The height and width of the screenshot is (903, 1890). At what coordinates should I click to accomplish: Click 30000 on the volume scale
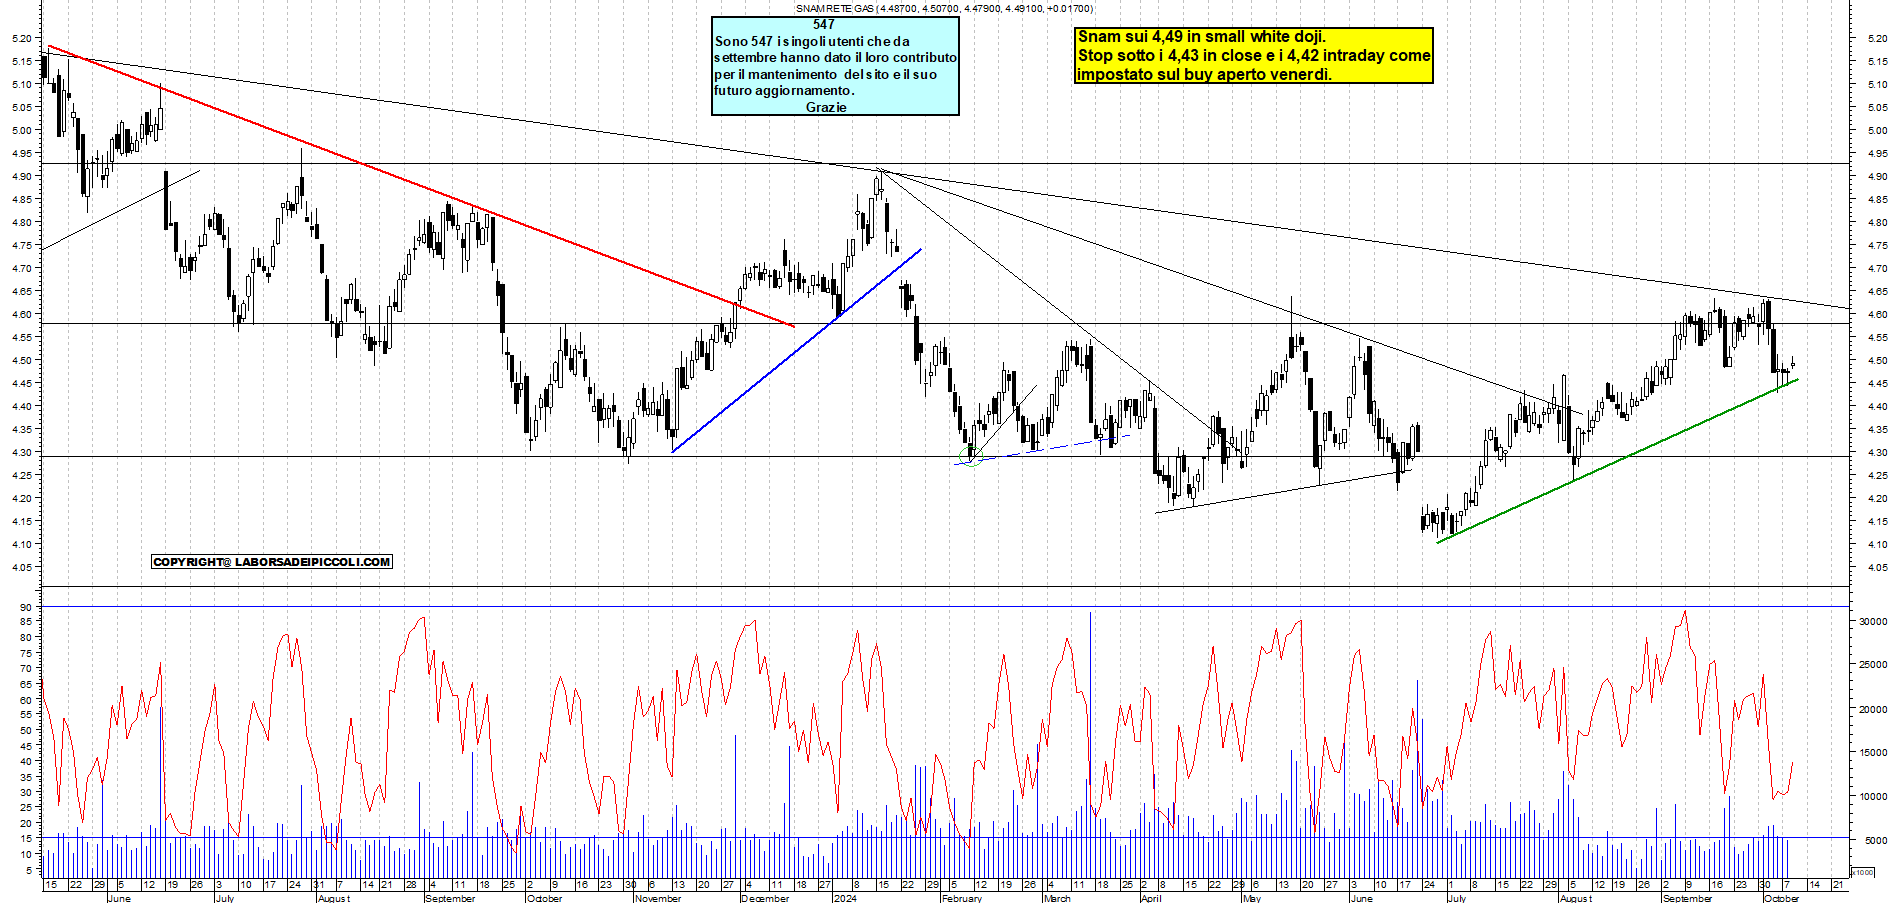pos(1872,621)
